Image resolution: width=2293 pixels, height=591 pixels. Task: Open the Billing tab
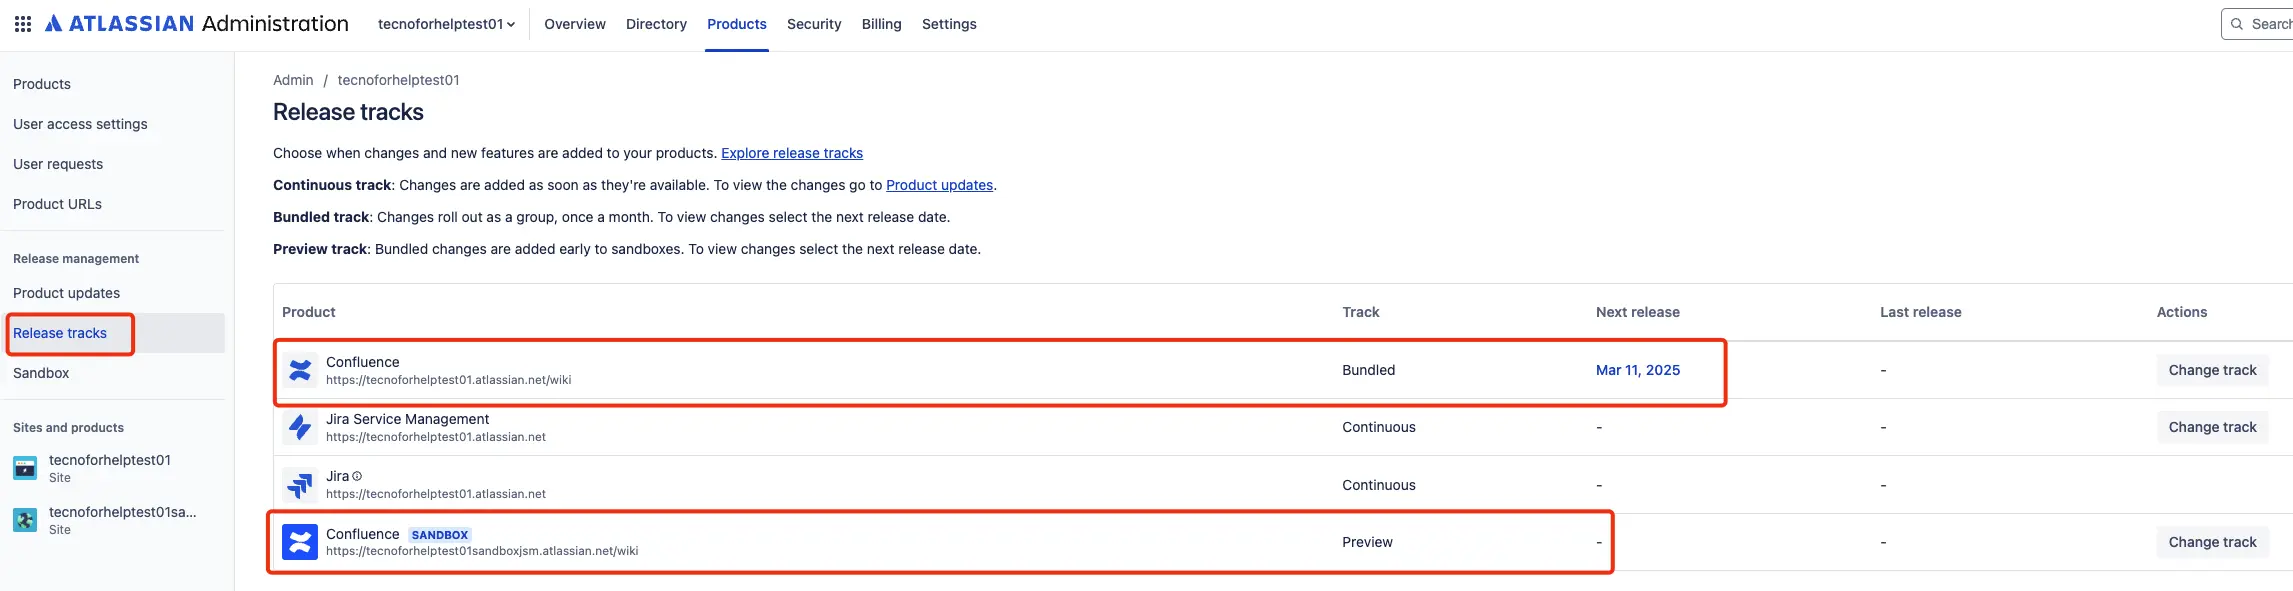882,24
